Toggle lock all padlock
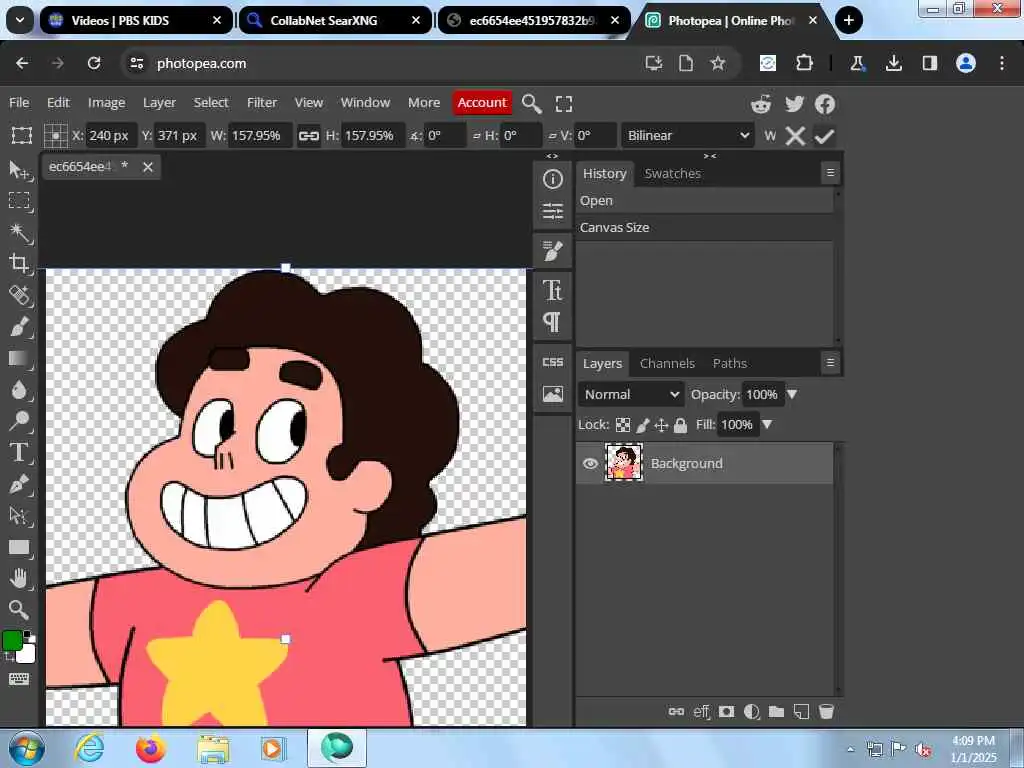 (x=680, y=425)
